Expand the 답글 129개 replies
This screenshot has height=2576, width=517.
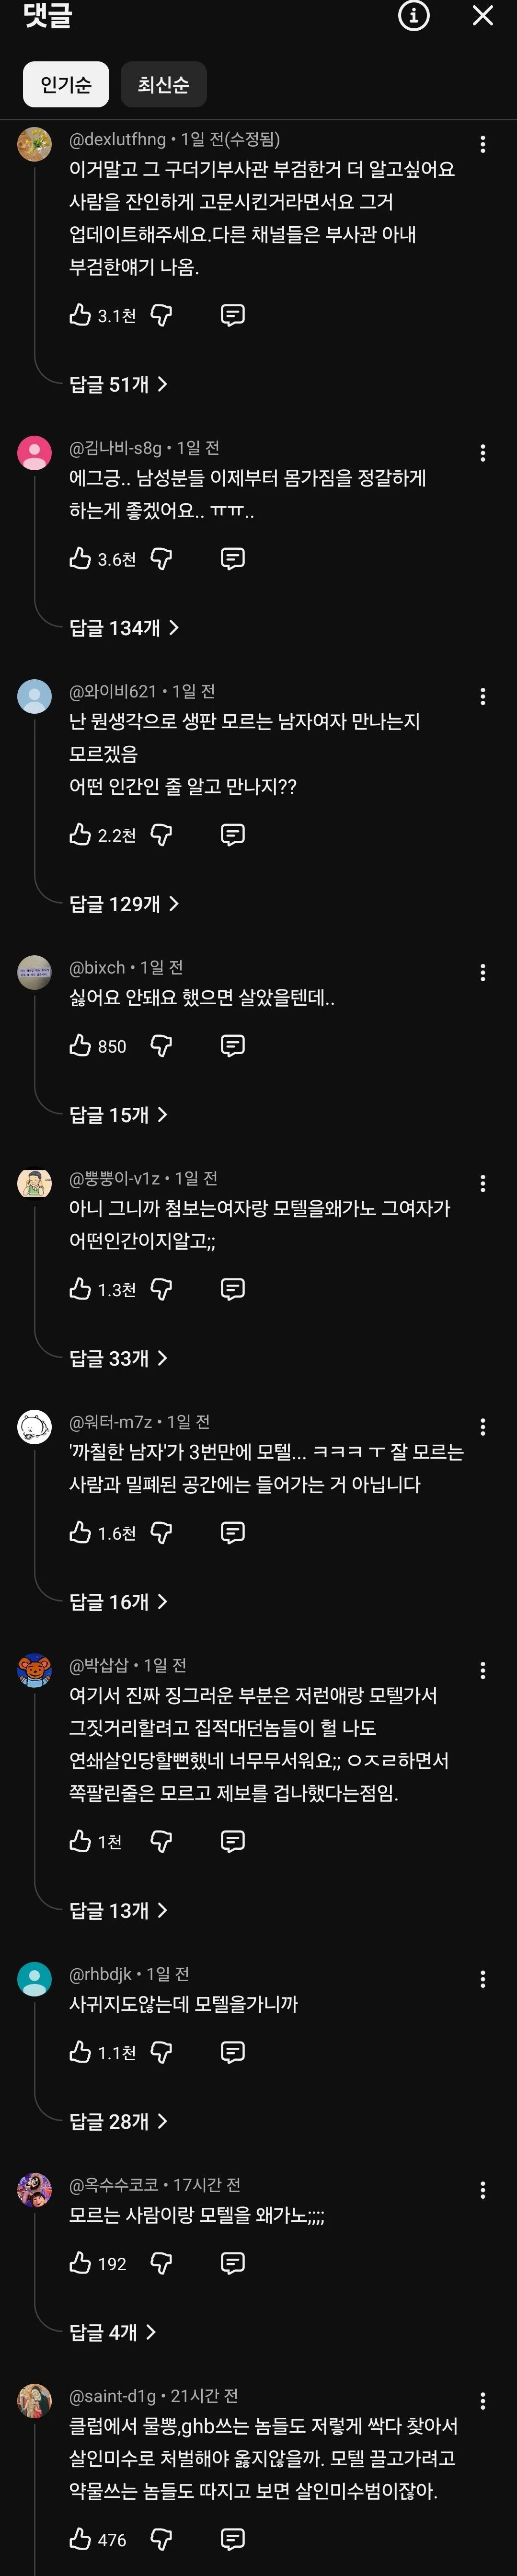pyautogui.click(x=124, y=903)
